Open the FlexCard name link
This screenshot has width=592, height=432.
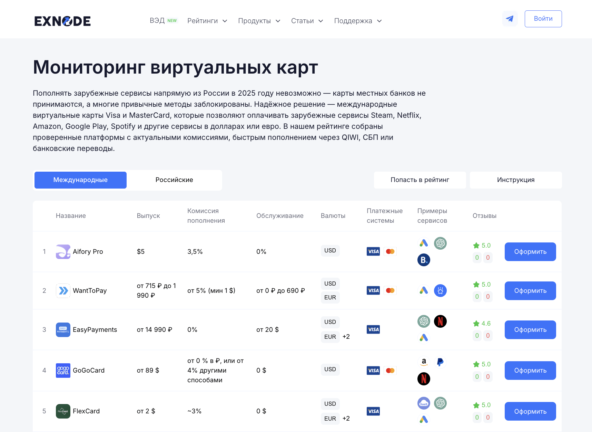coord(86,411)
